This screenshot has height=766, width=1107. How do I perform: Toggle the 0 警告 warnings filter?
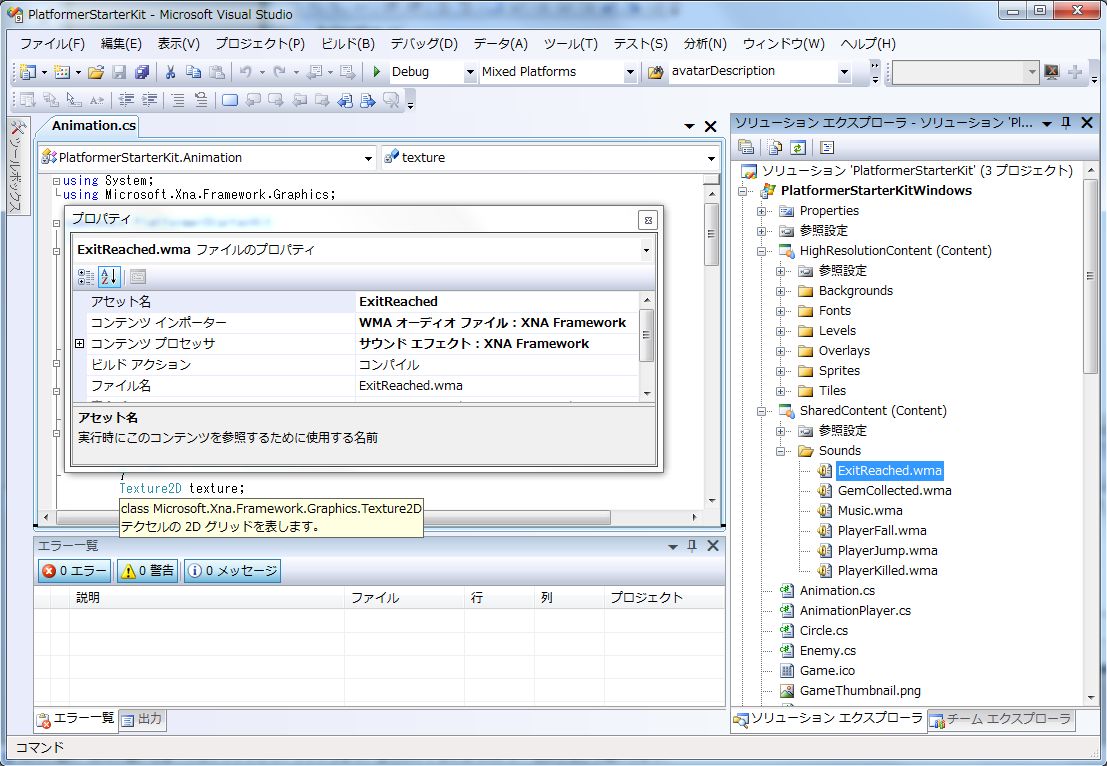click(147, 571)
